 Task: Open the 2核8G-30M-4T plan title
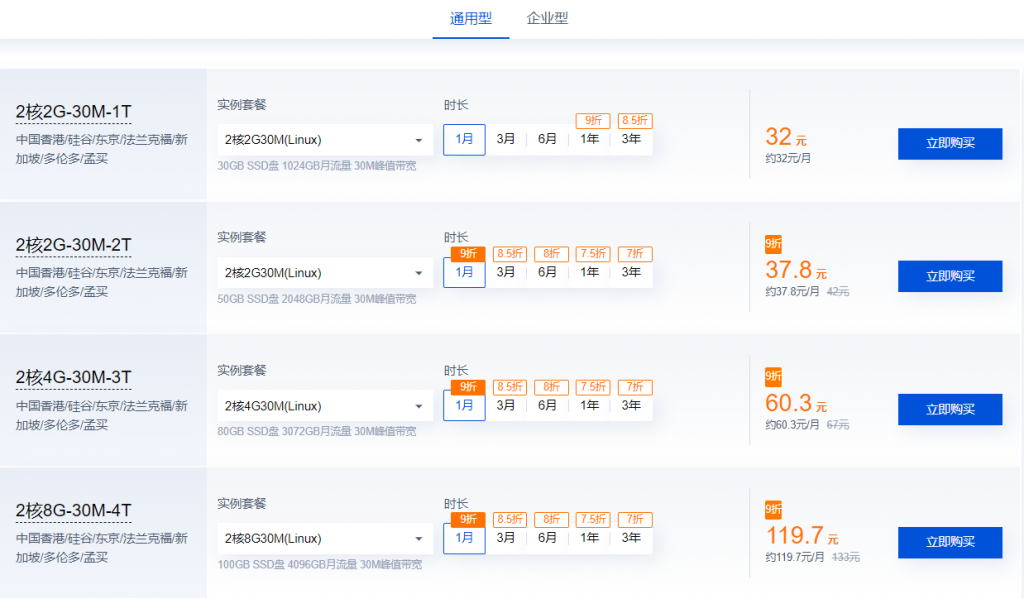pos(73,511)
